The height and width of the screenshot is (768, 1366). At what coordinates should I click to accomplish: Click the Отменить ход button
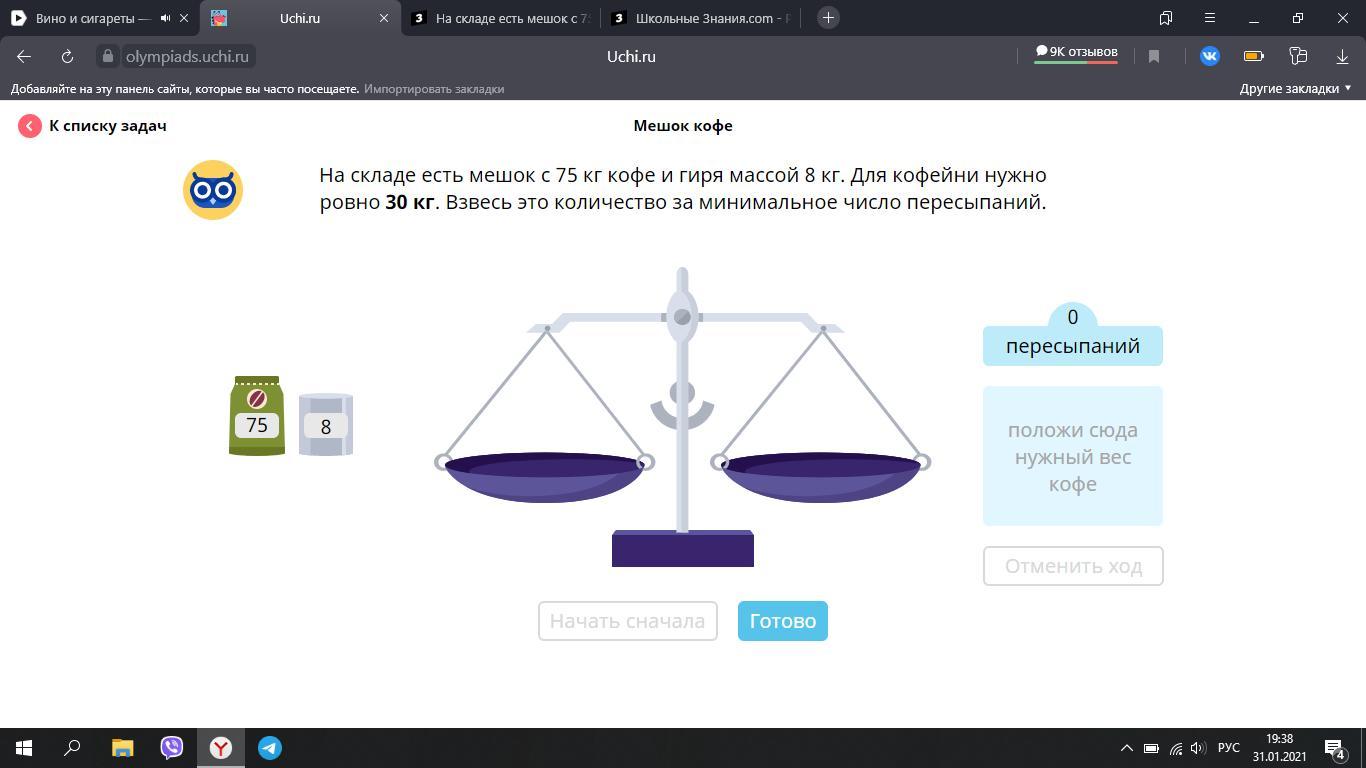(1073, 566)
